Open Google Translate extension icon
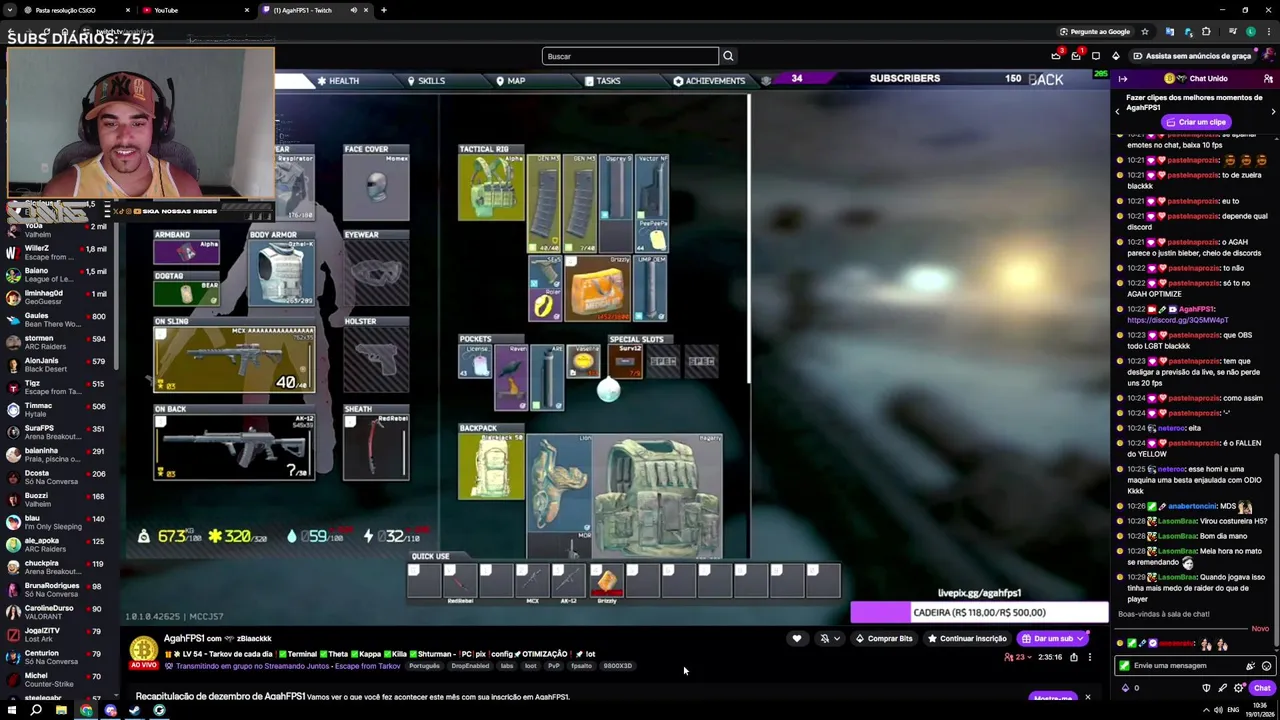The image size is (1280, 720). coord(1169,31)
